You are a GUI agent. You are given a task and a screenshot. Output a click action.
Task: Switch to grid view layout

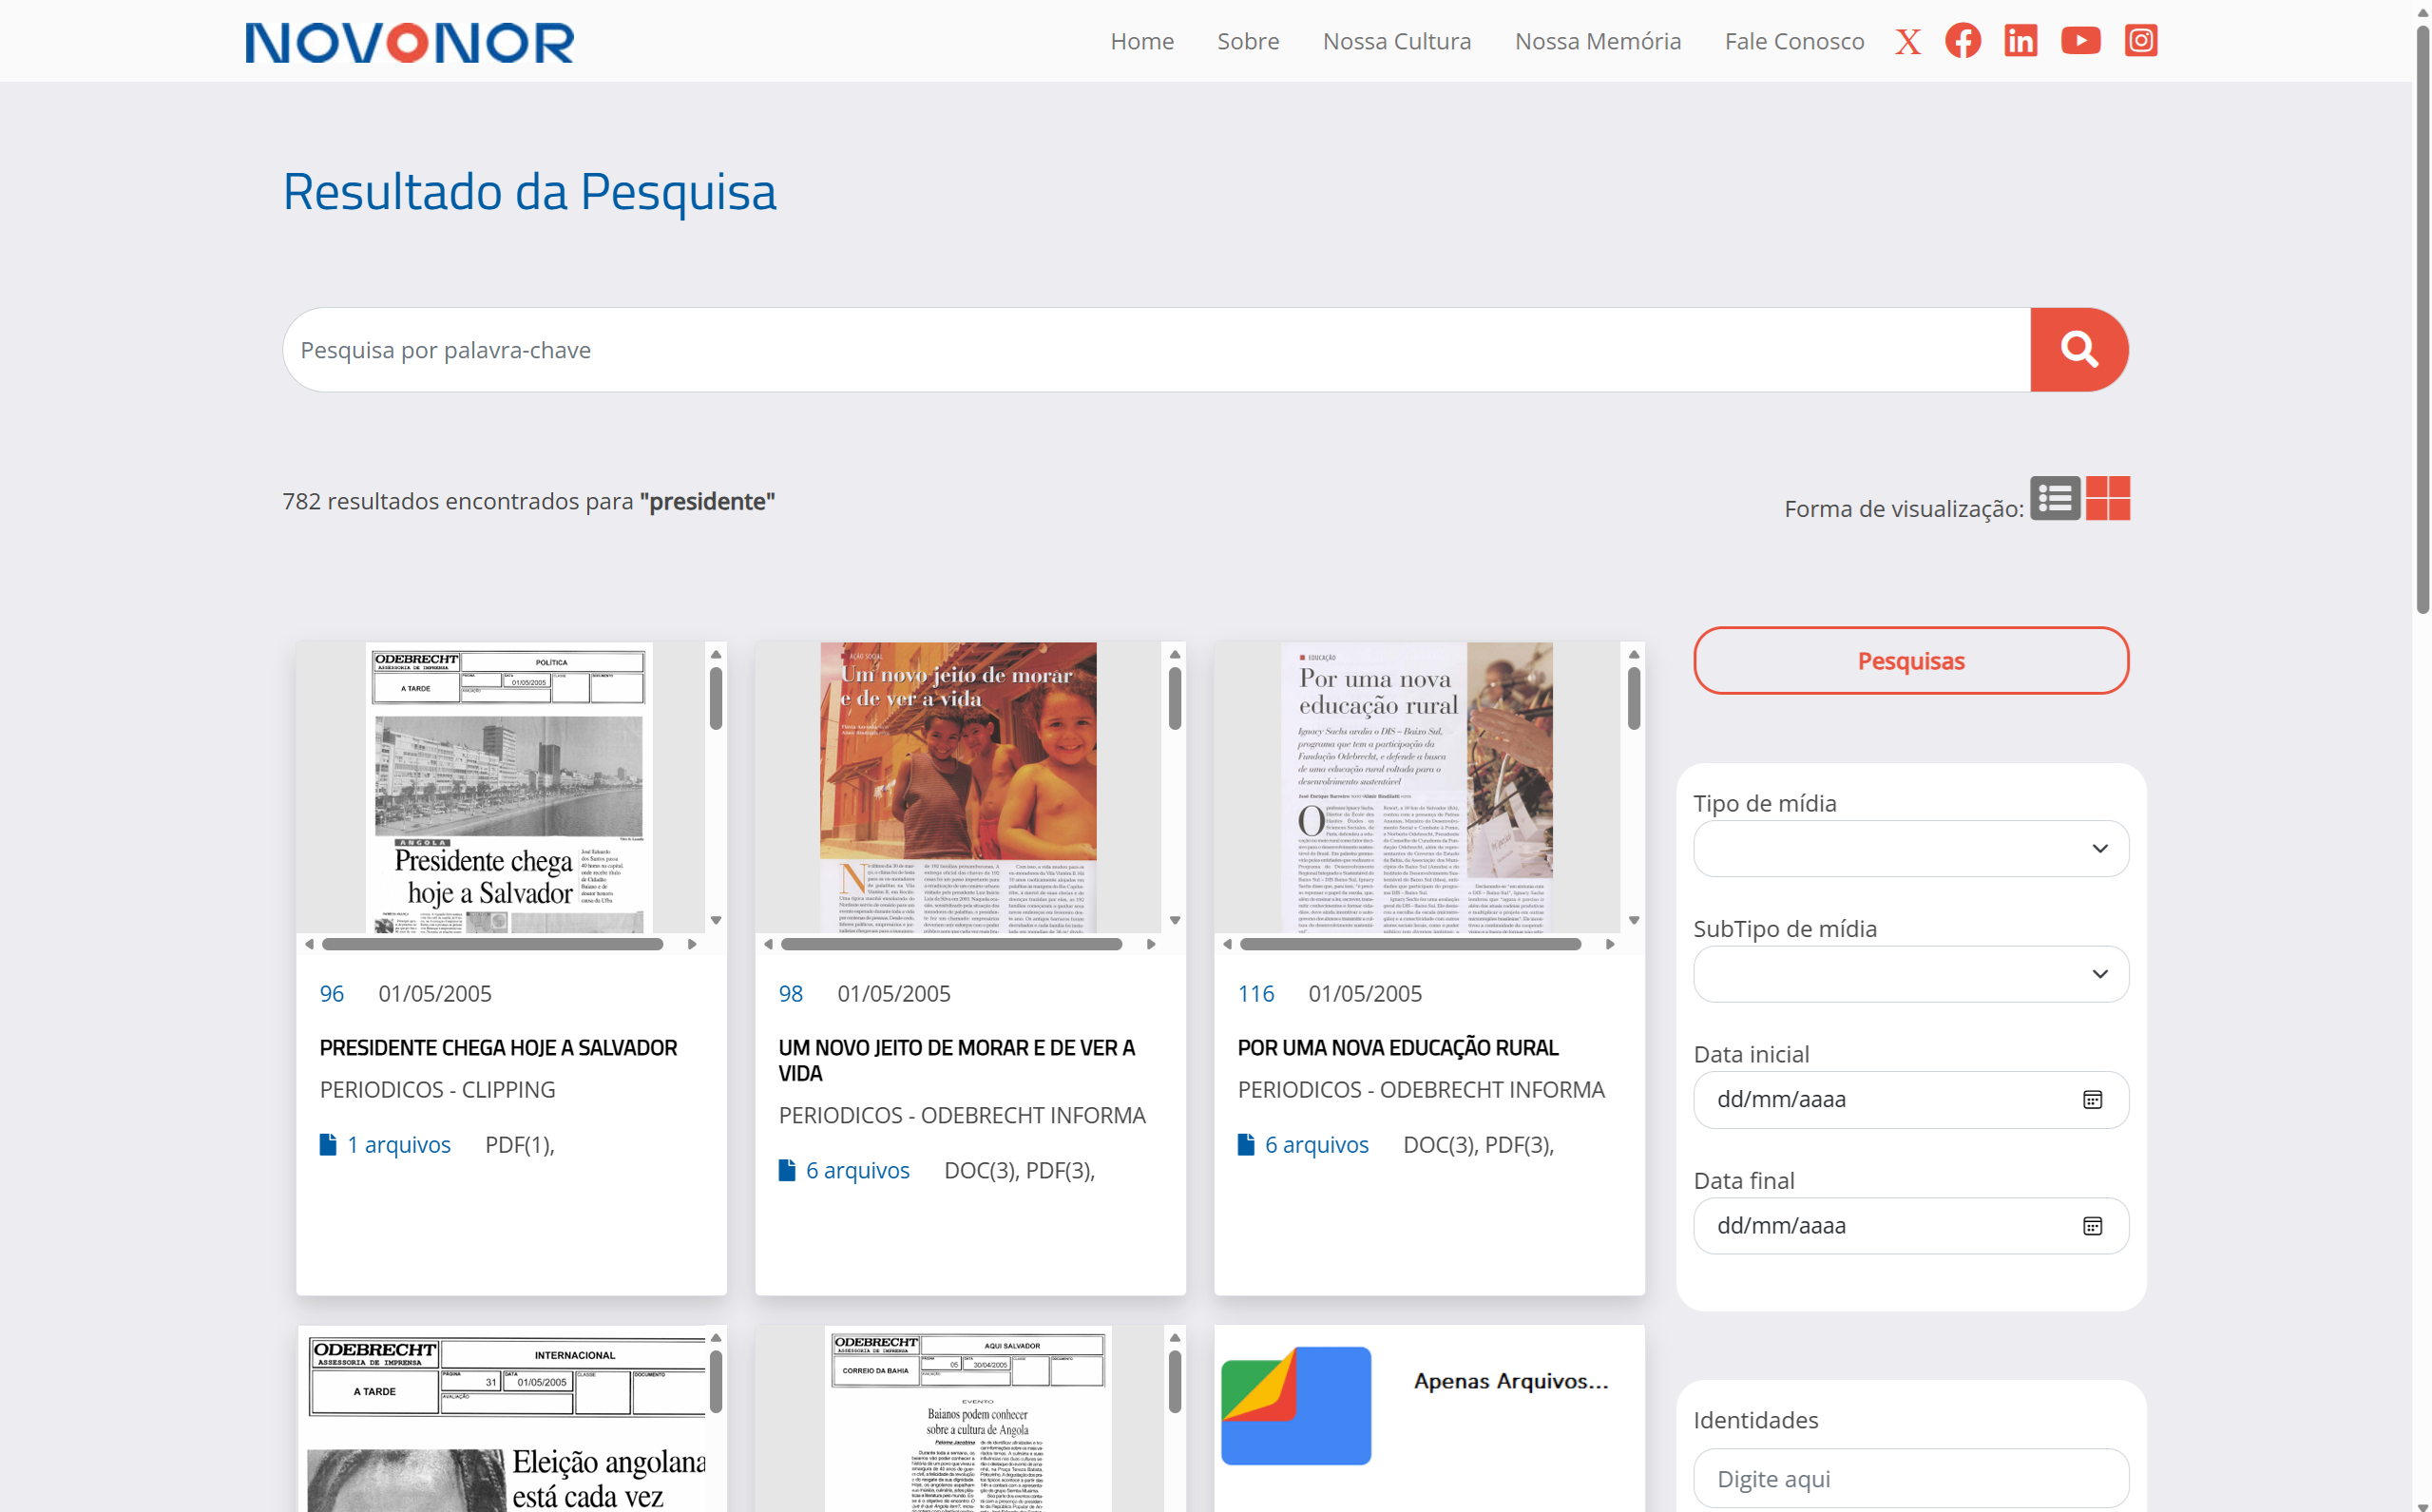[2107, 498]
